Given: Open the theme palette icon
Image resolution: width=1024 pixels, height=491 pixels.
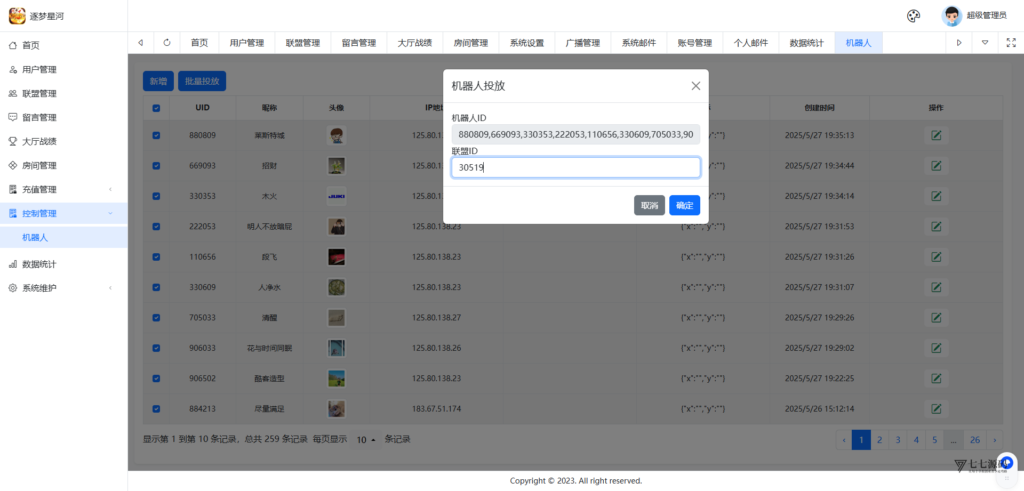Looking at the screenshot, I should pos(914,16).
